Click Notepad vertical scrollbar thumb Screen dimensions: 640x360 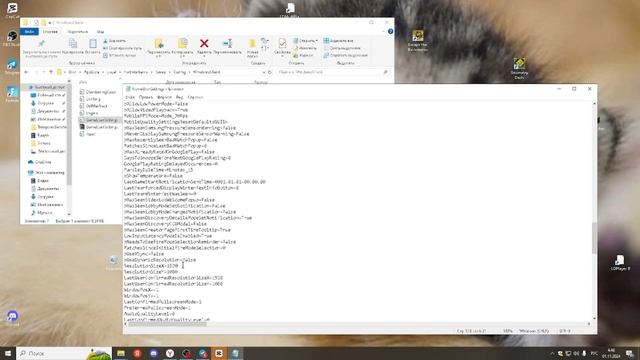pyautogui.click(x=594, y=238)
